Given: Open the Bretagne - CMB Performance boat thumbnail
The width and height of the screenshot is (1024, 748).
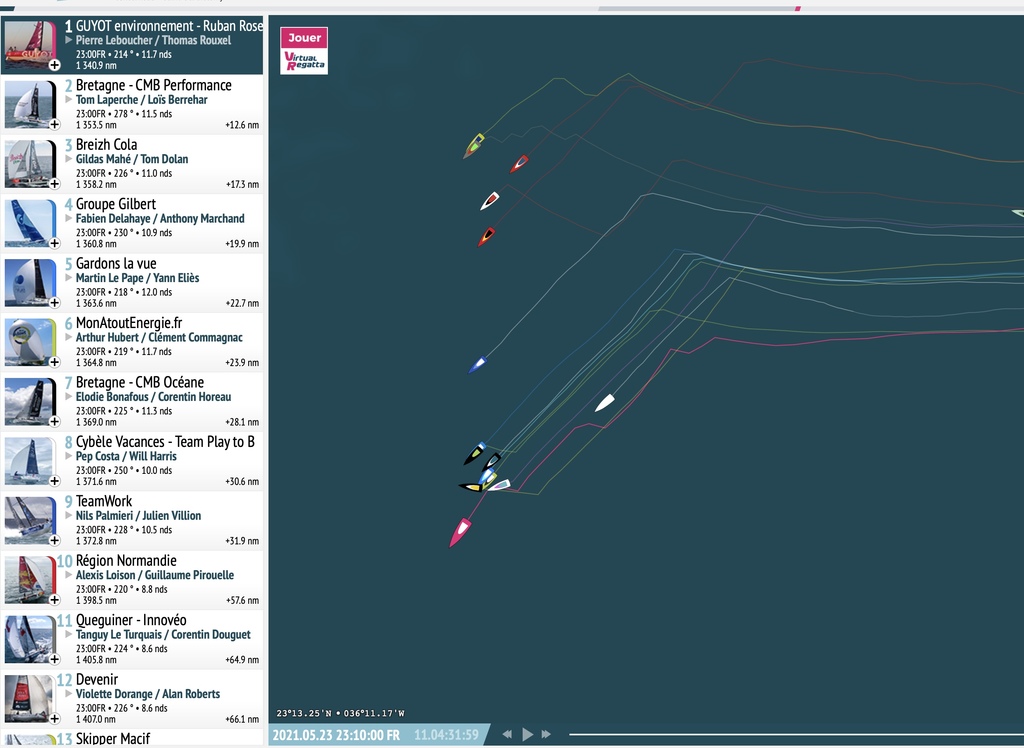Looking at the screenshot, I should [x=30, y=103].
